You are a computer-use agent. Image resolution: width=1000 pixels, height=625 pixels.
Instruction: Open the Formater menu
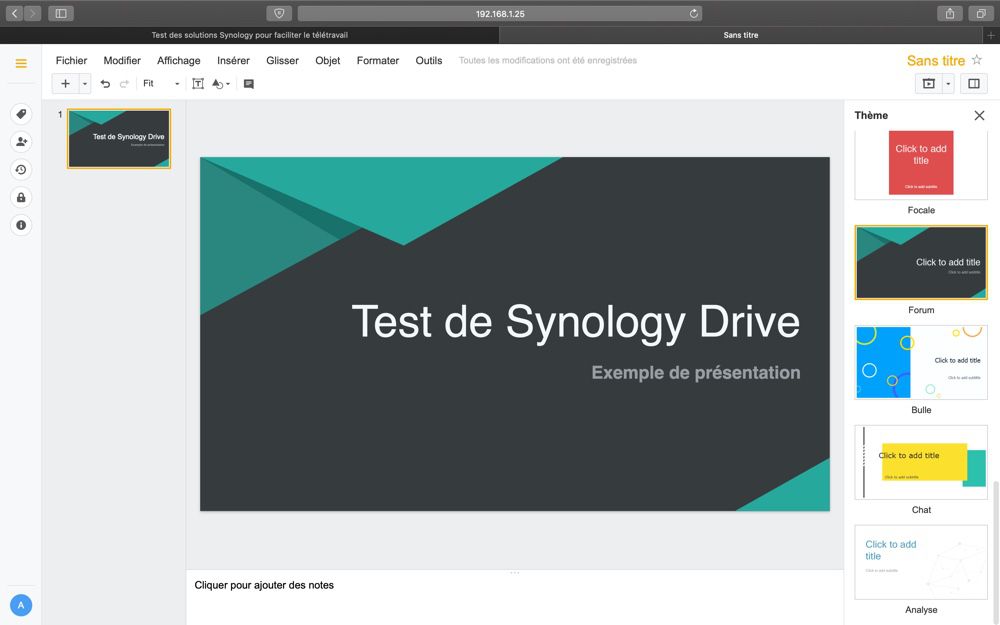coord(378,61)
